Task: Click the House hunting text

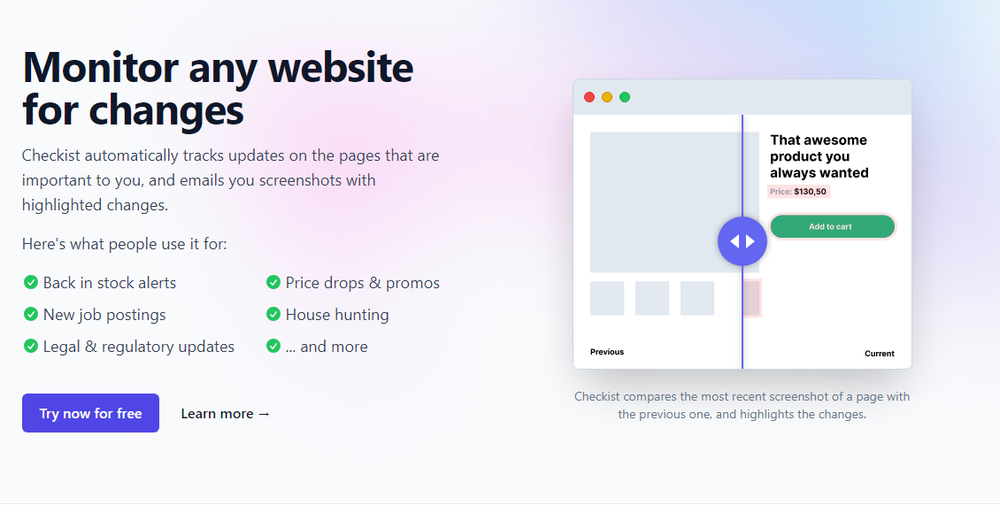Action: point(337,315)
